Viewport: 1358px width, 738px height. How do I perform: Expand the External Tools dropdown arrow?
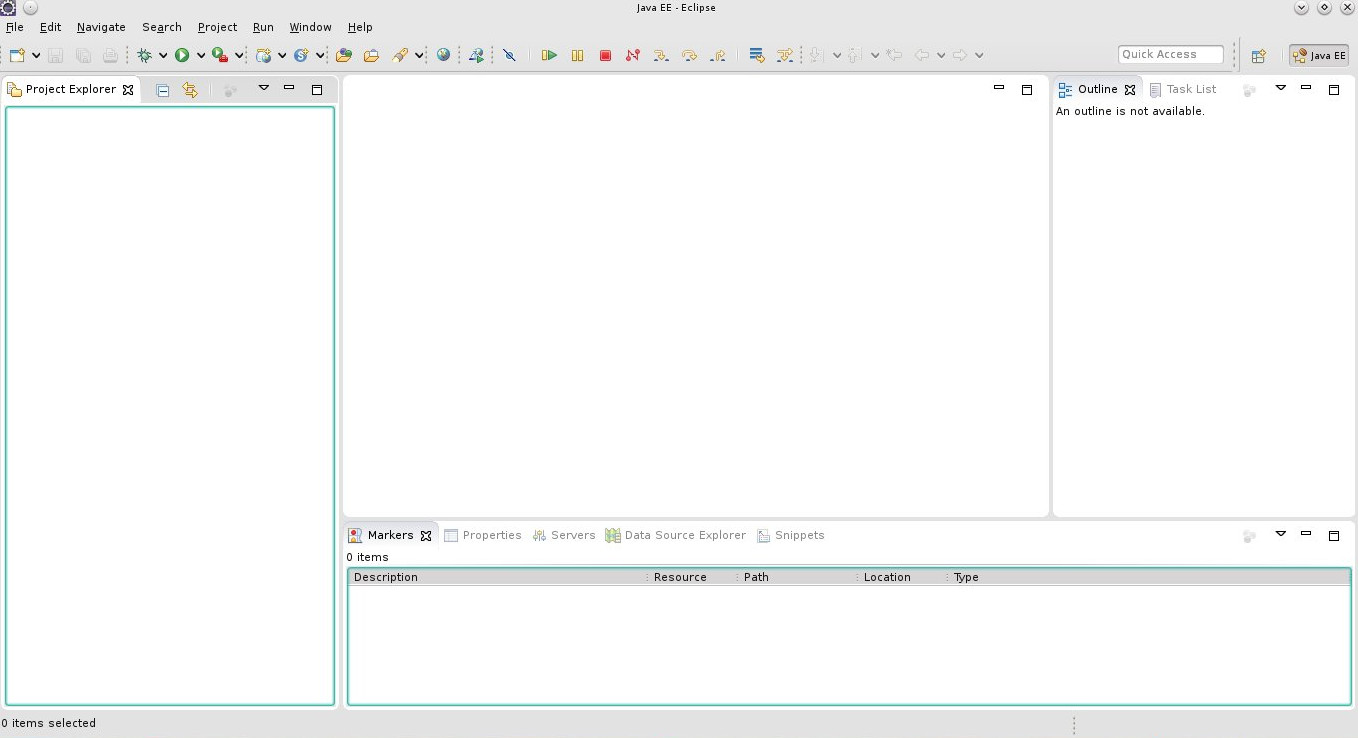239,56
